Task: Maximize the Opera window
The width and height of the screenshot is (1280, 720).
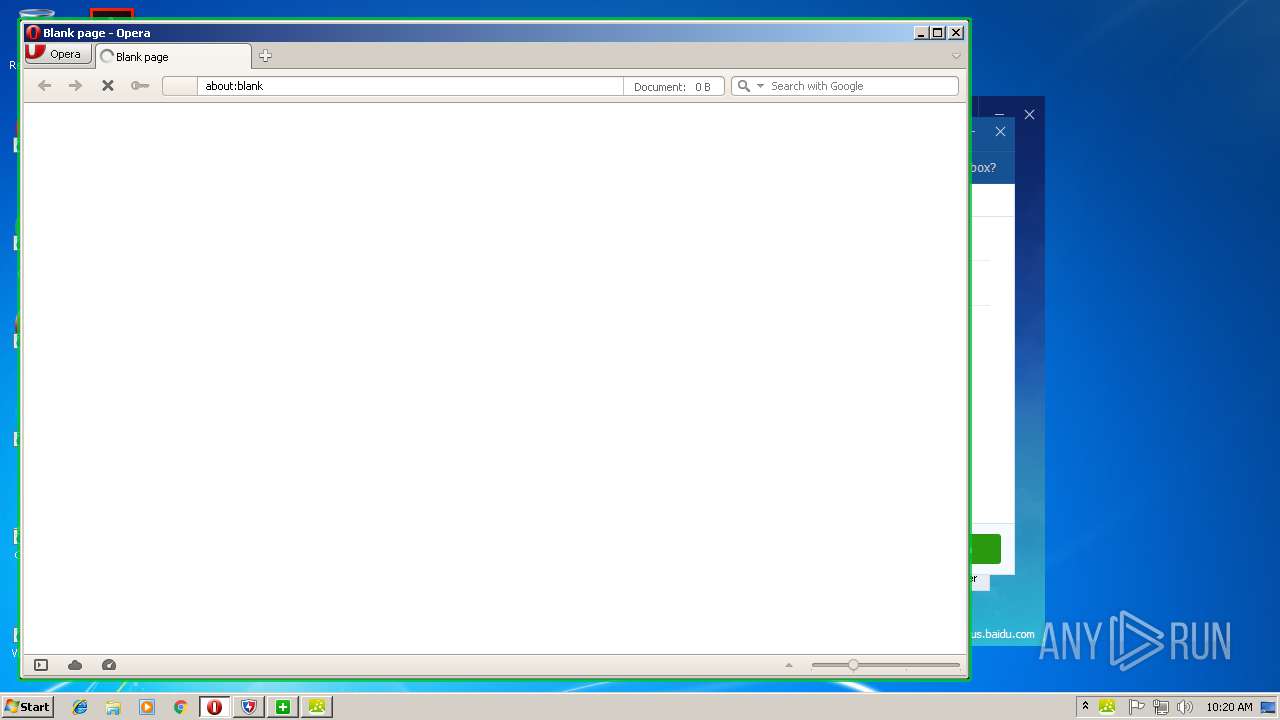Action: point(938,33)
